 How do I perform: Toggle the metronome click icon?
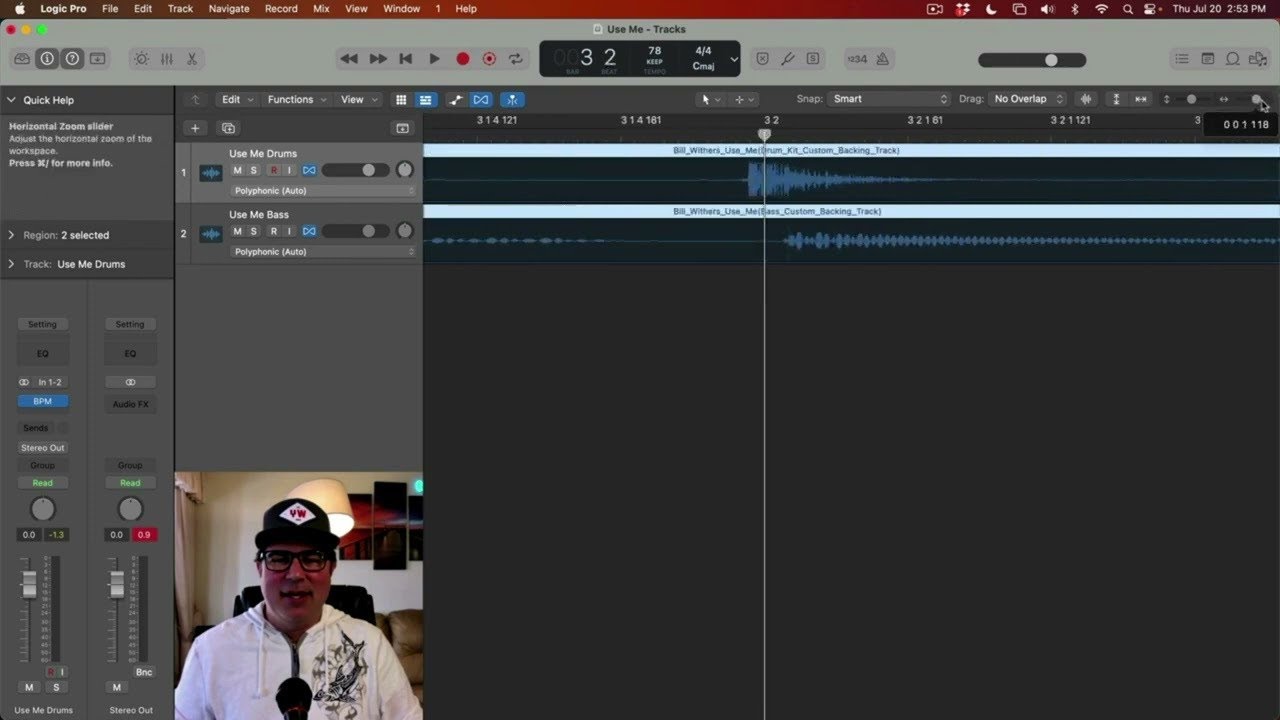pos(883,59)
